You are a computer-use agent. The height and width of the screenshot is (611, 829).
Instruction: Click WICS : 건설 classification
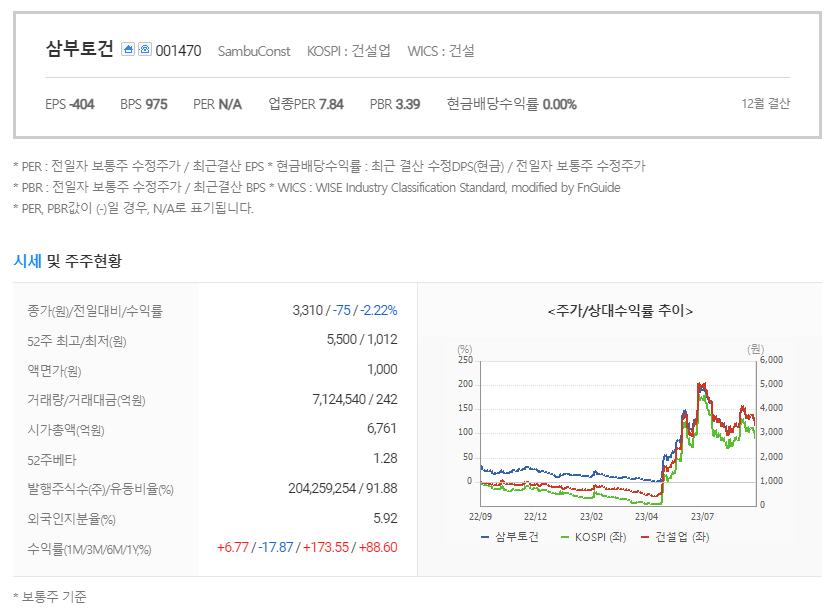(440, 51)
